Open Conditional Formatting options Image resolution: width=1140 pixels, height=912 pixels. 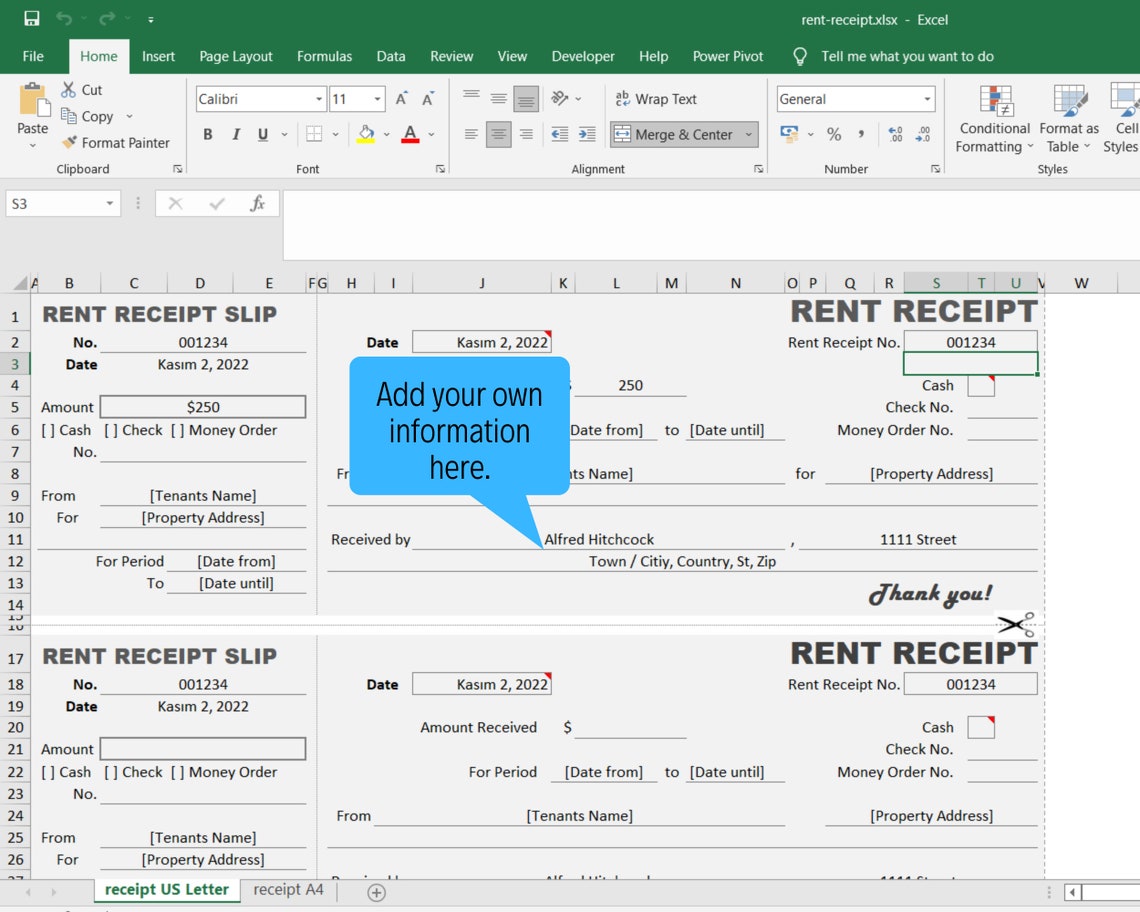click(993, 120)
